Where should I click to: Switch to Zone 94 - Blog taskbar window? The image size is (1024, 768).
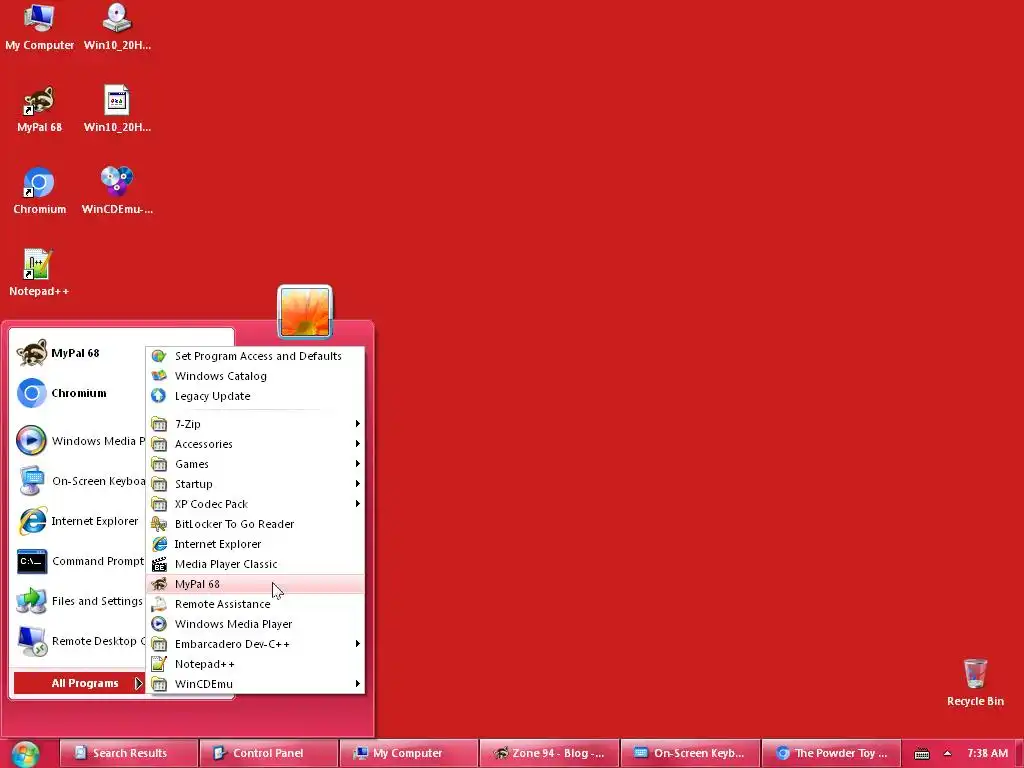tap(549, 753)
